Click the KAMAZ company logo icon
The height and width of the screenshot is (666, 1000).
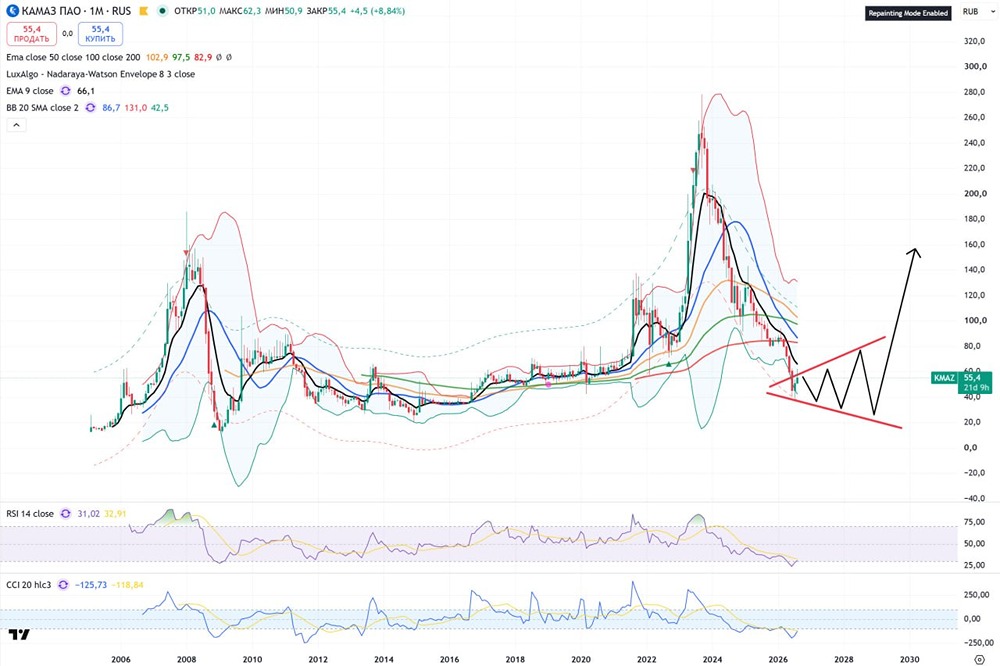click(x=13, y=11)
